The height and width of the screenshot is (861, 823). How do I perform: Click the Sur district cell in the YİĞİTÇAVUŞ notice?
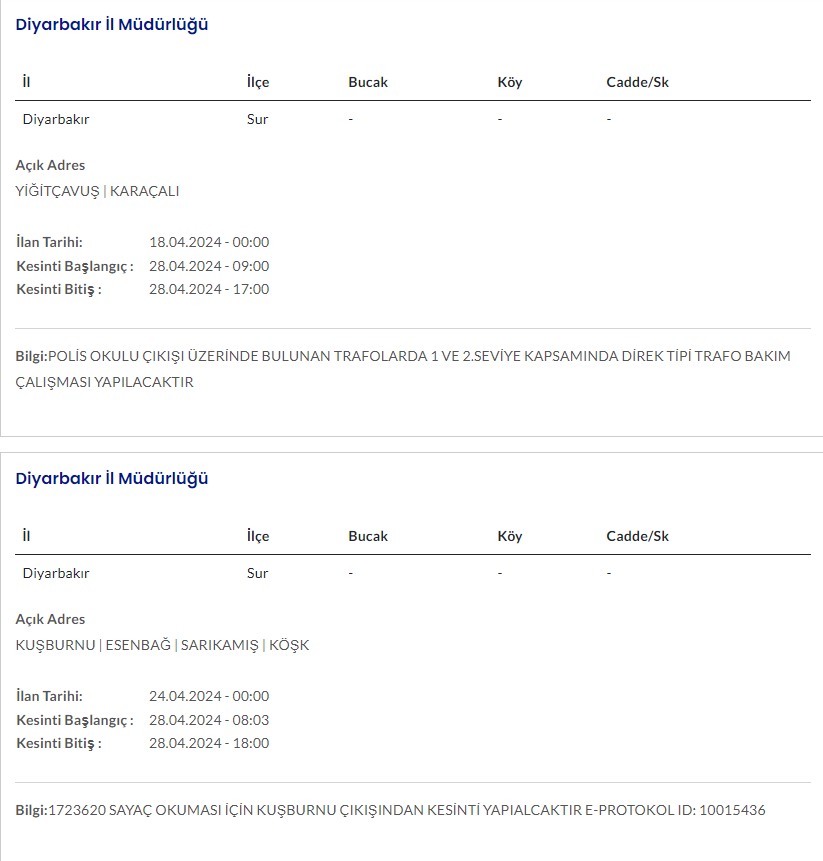tap(257, 119)
